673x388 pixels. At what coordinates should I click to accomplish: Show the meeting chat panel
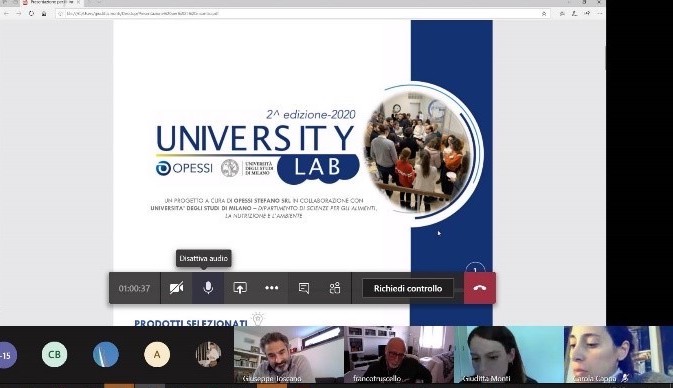pos(303,288)
